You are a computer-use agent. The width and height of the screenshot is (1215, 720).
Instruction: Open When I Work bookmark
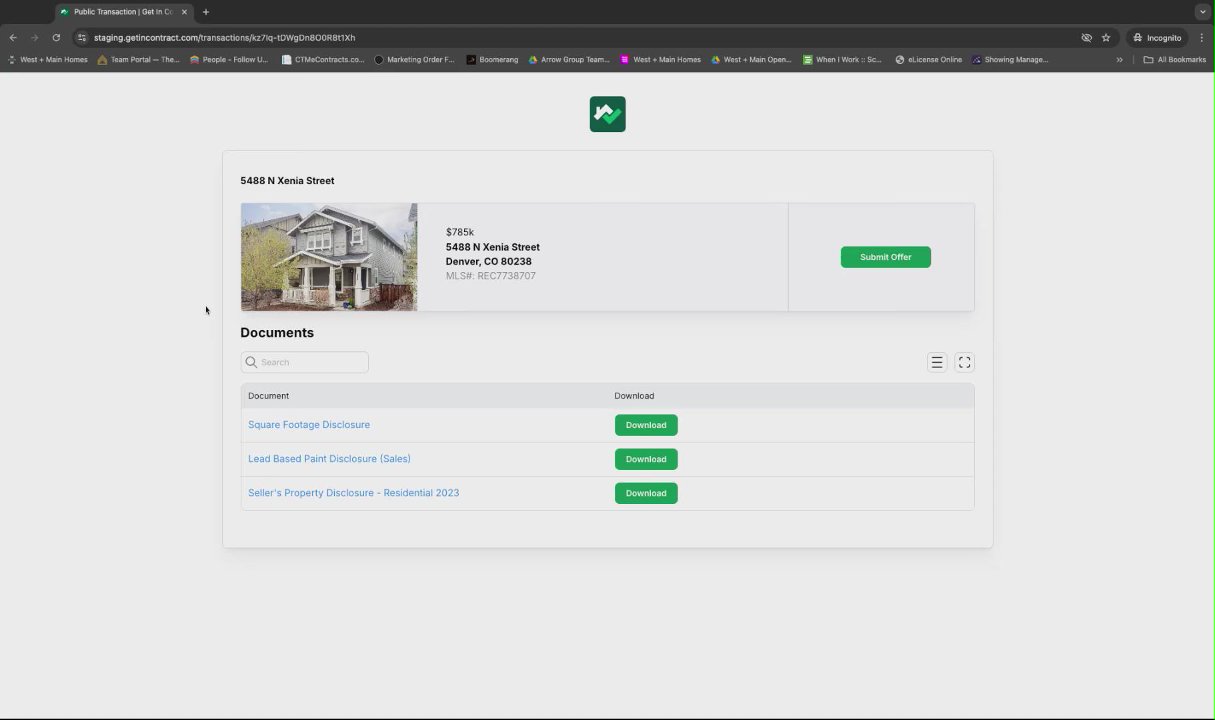coord(842,60)
